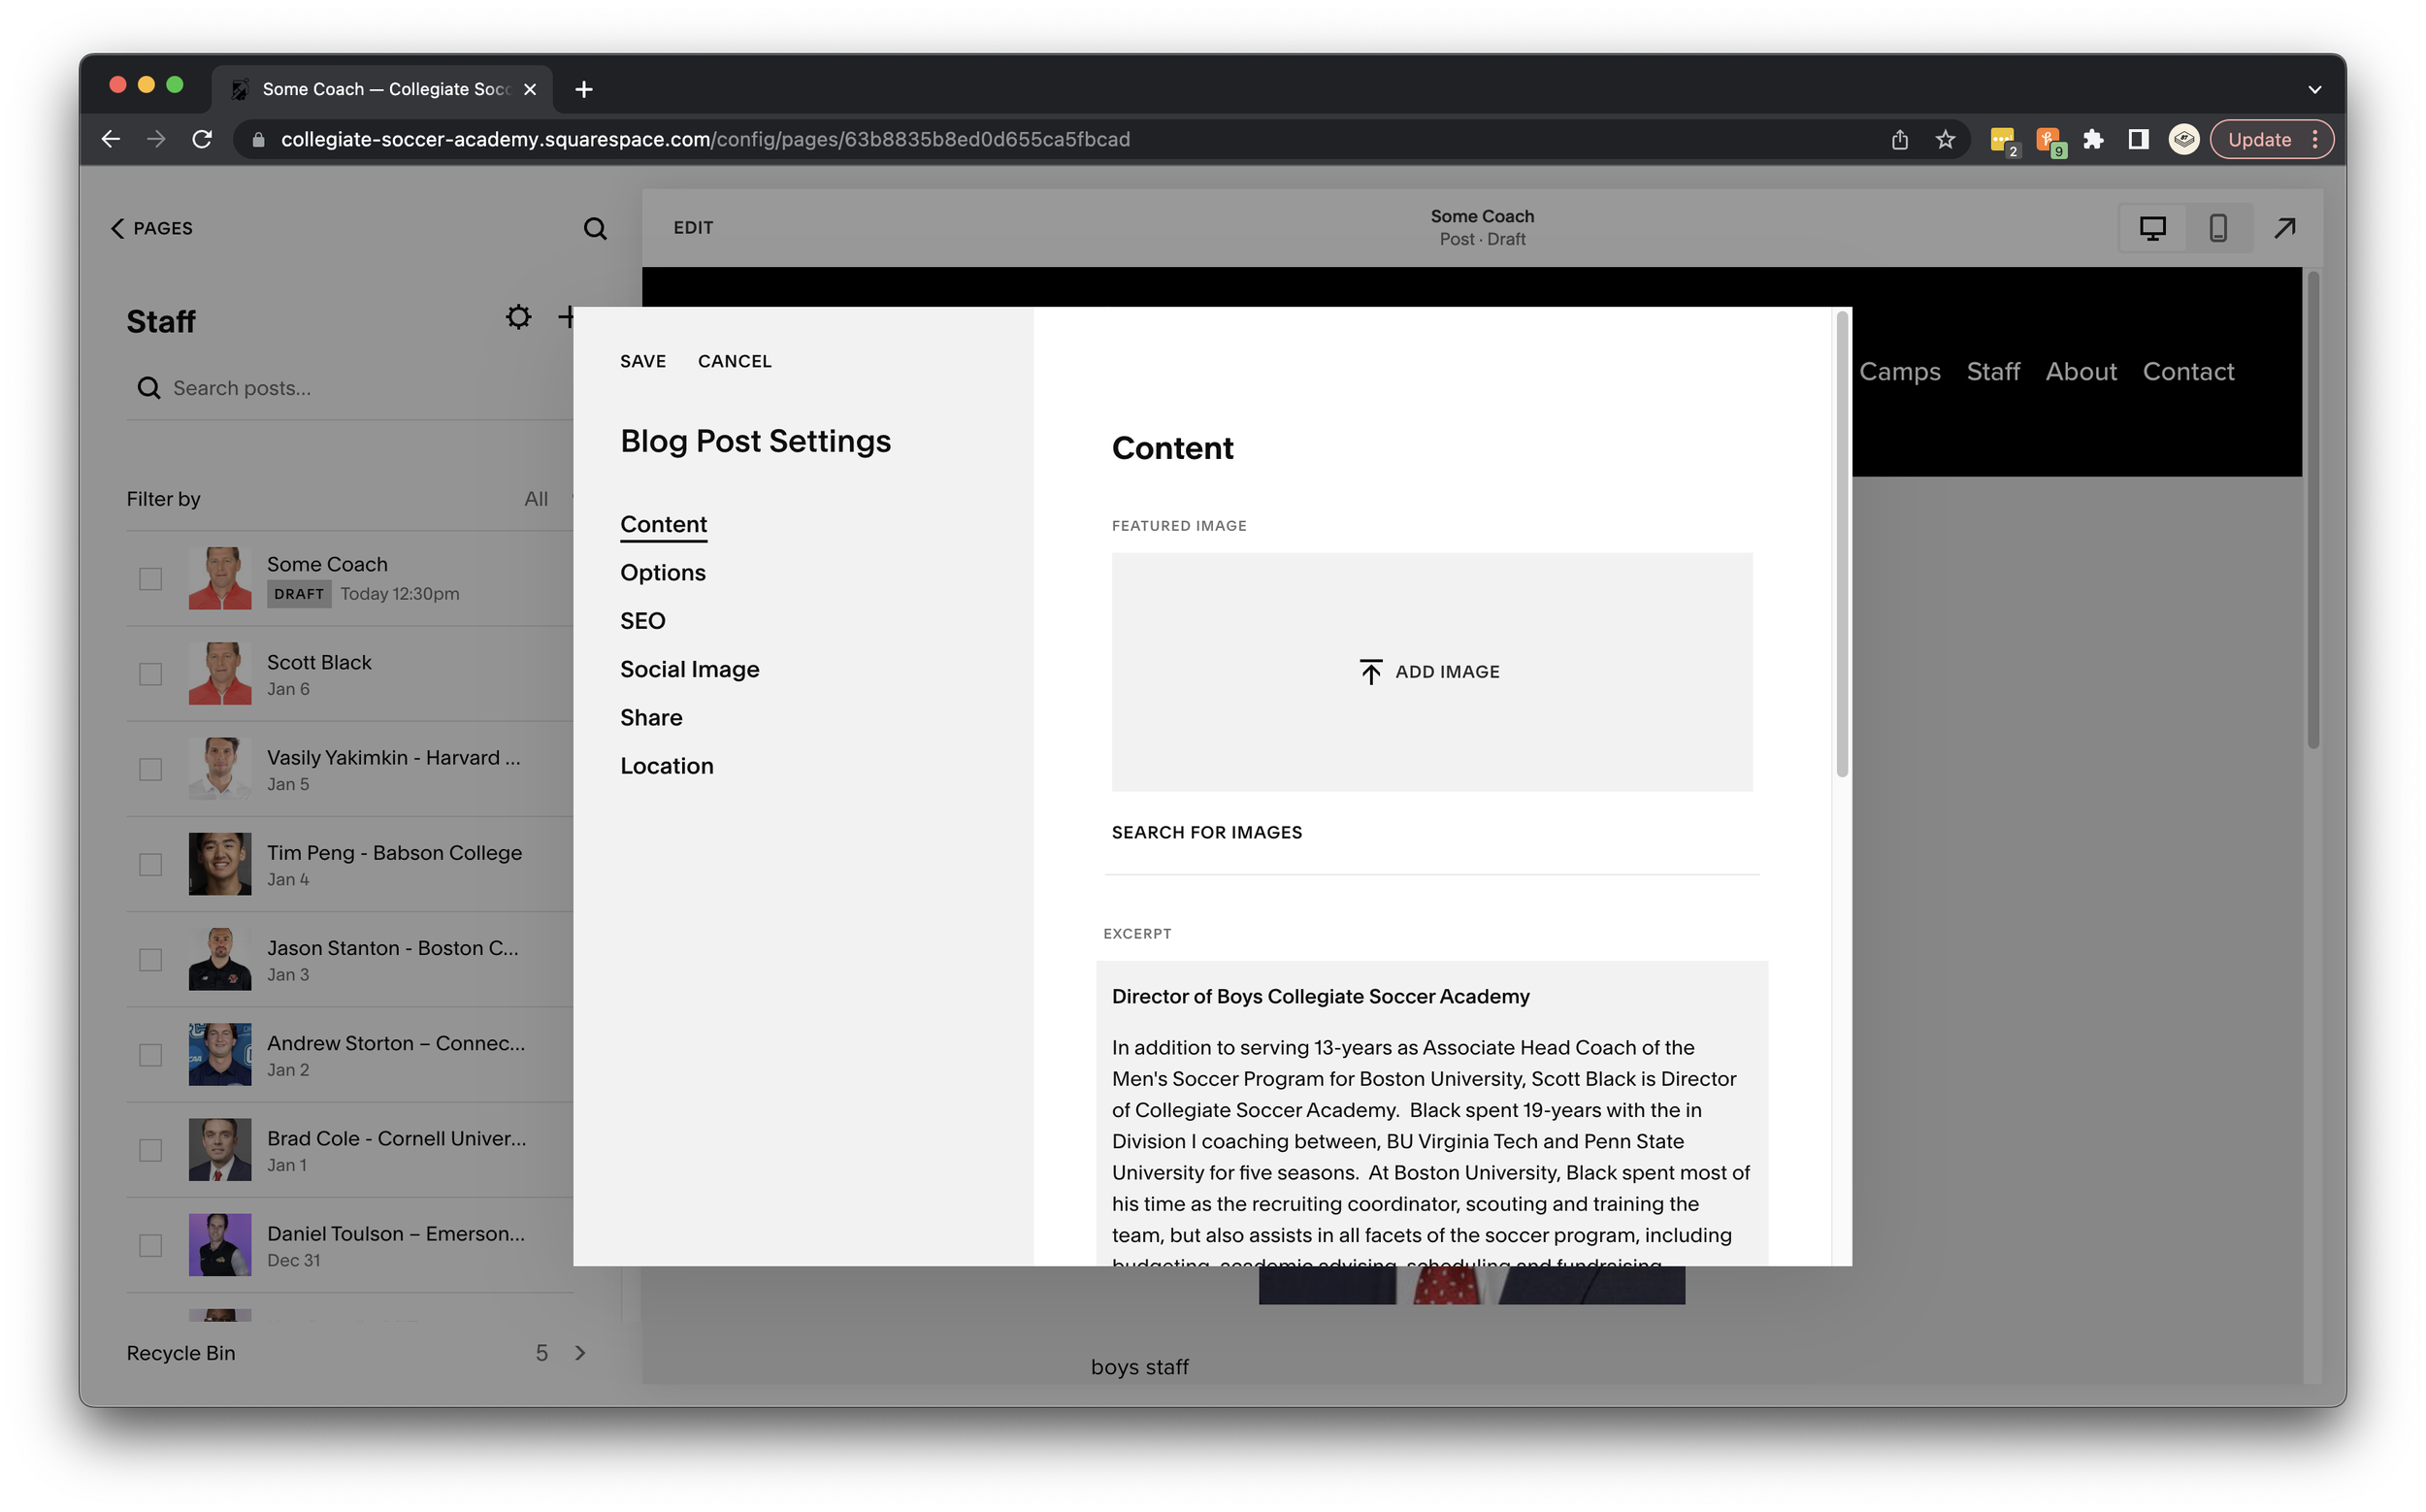Viewport: 2426px width, 1512px height.
Task: Open Staff blog settings gear icon
Action: 518,318
